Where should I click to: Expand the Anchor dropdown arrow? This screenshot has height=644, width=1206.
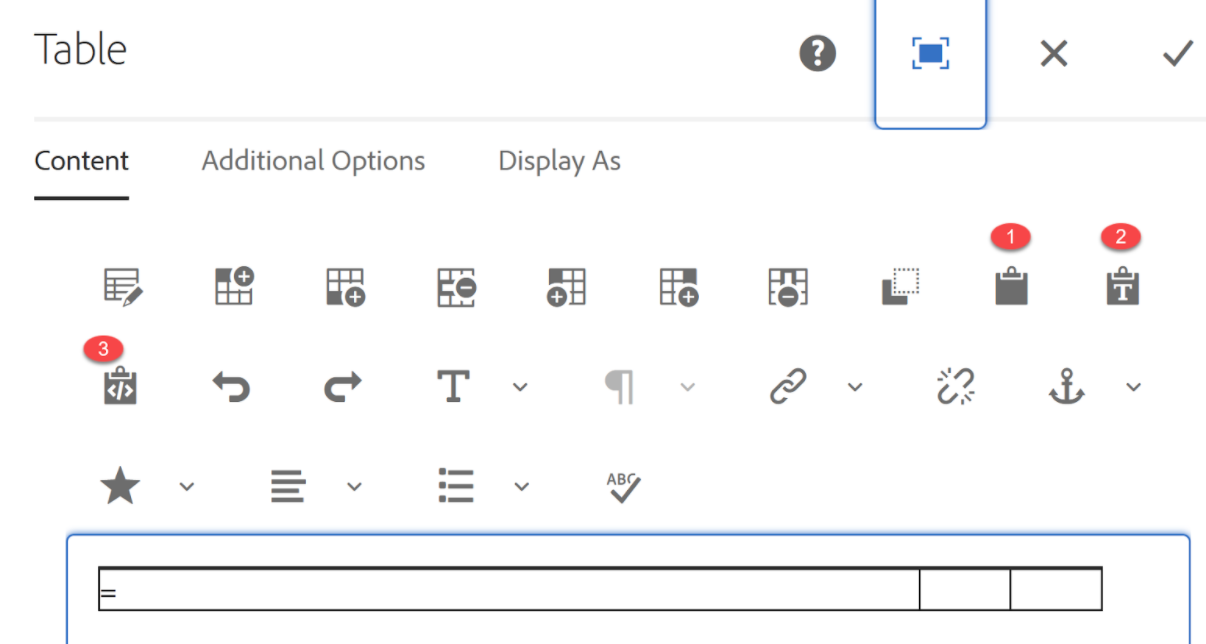click(x=1133, y=387)
